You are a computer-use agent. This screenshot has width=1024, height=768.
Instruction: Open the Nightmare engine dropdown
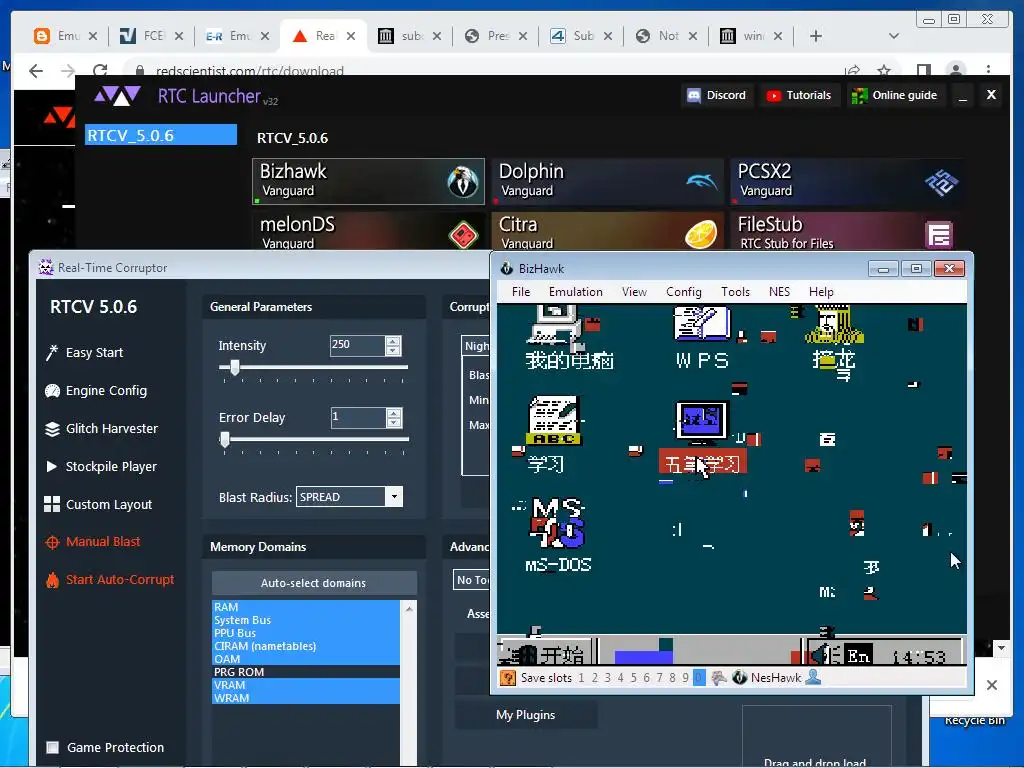(x=476, y=346)
